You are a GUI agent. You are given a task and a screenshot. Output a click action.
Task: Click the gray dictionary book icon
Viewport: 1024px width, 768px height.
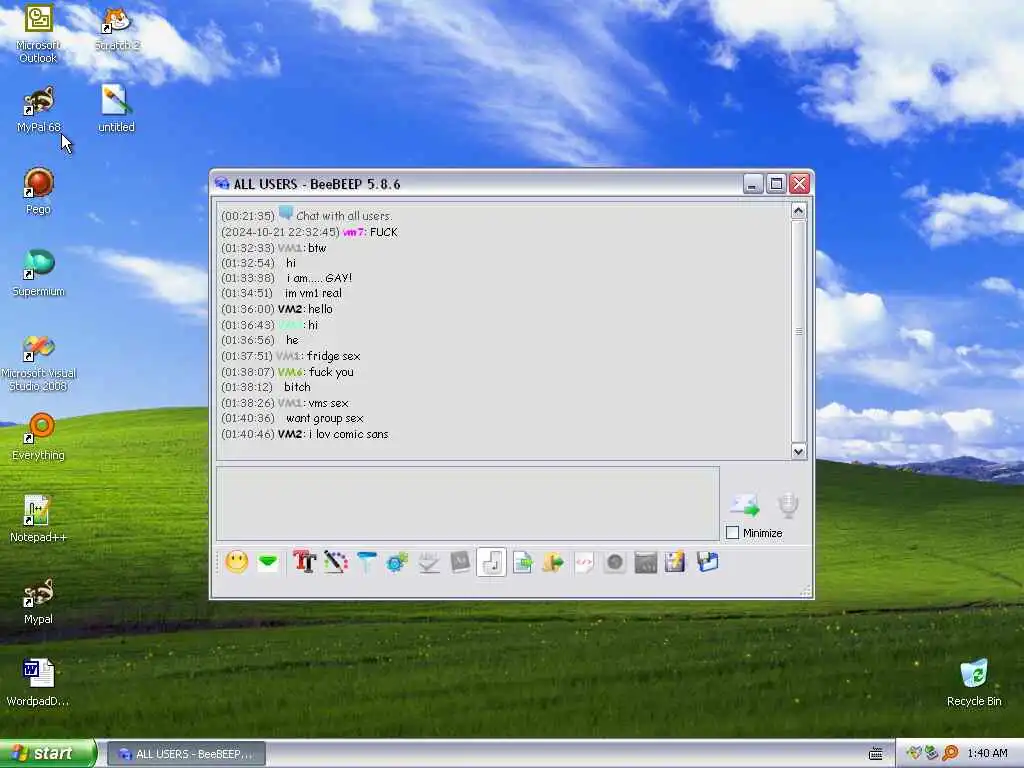(460, 562)
